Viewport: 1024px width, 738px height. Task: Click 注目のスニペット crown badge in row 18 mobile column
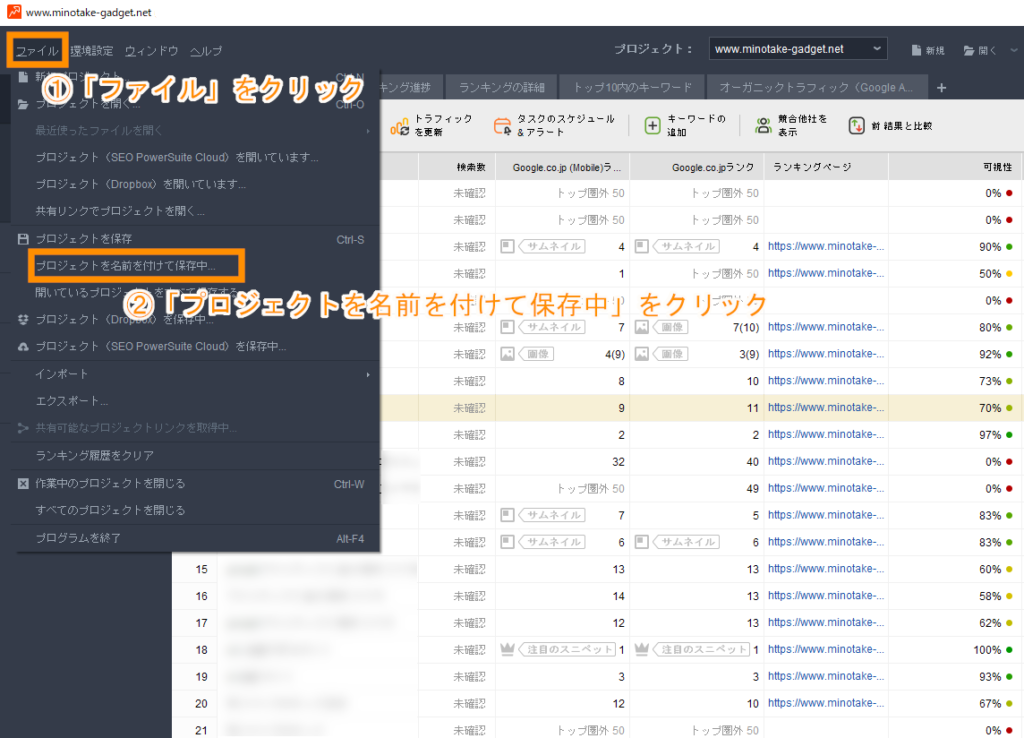[558, 650]
